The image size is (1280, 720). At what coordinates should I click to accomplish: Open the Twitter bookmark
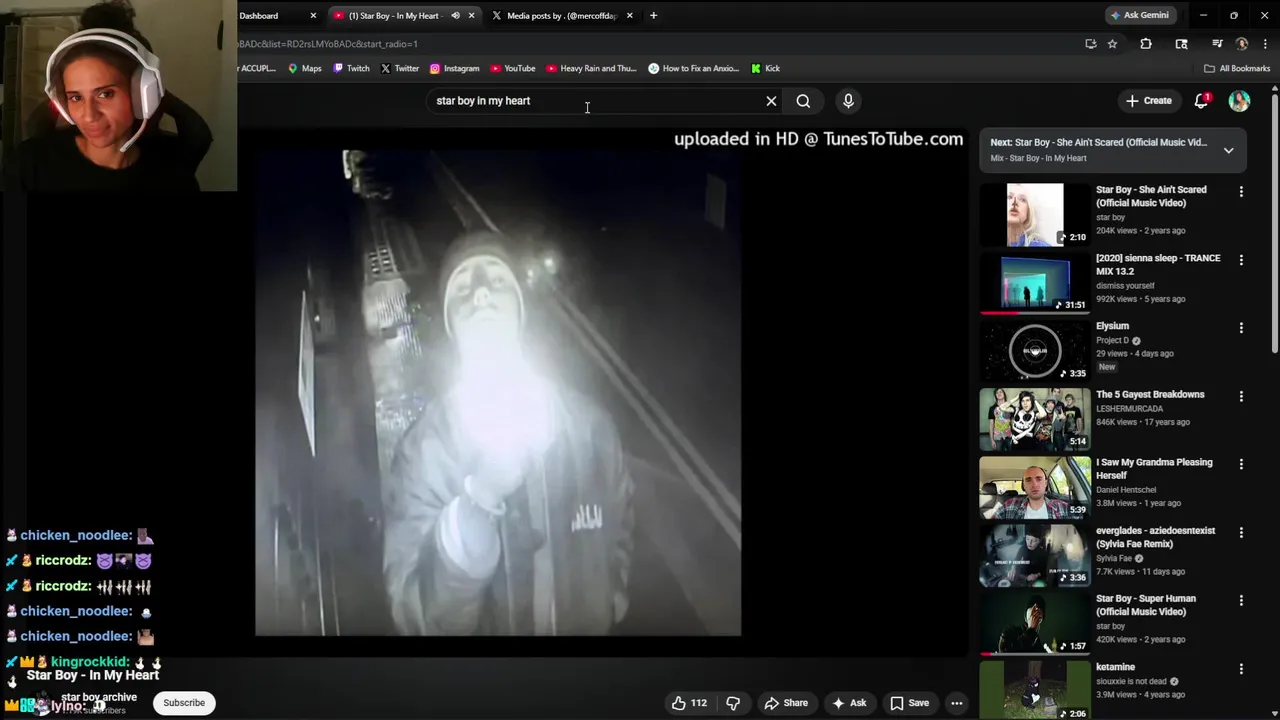[399, 68]
